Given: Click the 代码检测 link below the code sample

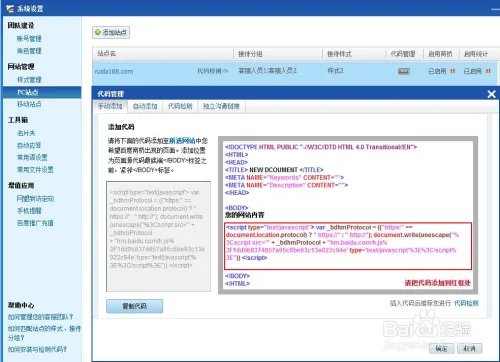Looking at the screenshot, I should (x=466, y=303).
